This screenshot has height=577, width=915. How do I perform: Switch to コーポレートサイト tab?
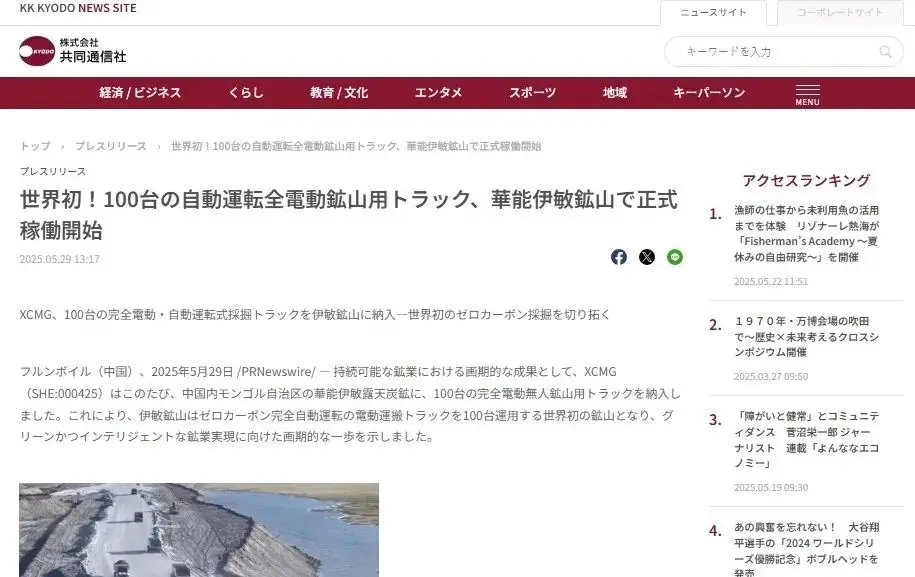(x=840, y=13)
